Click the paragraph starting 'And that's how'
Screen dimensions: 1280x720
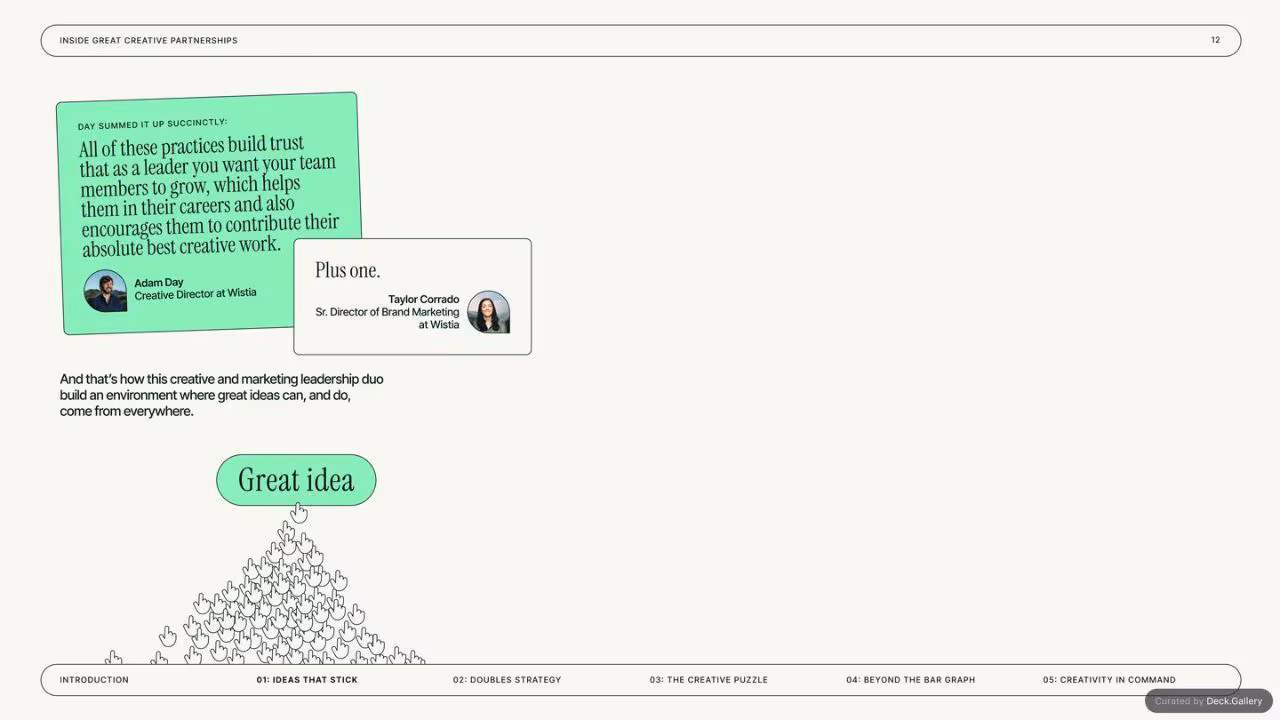[x=221, y=395]
